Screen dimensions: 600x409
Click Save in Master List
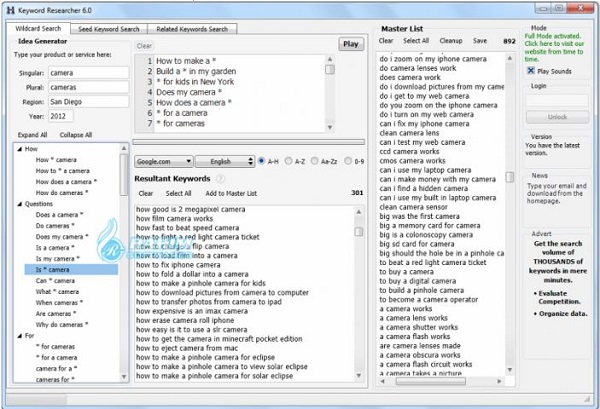click(x=480, y=41)
